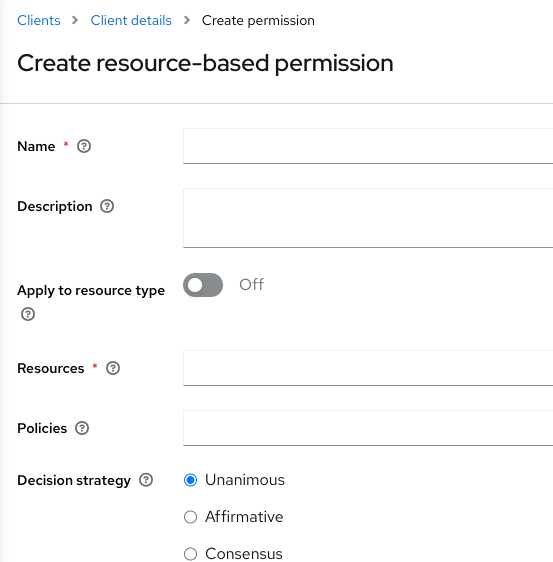Select the Affirmative decision strategy

[190, 517]
